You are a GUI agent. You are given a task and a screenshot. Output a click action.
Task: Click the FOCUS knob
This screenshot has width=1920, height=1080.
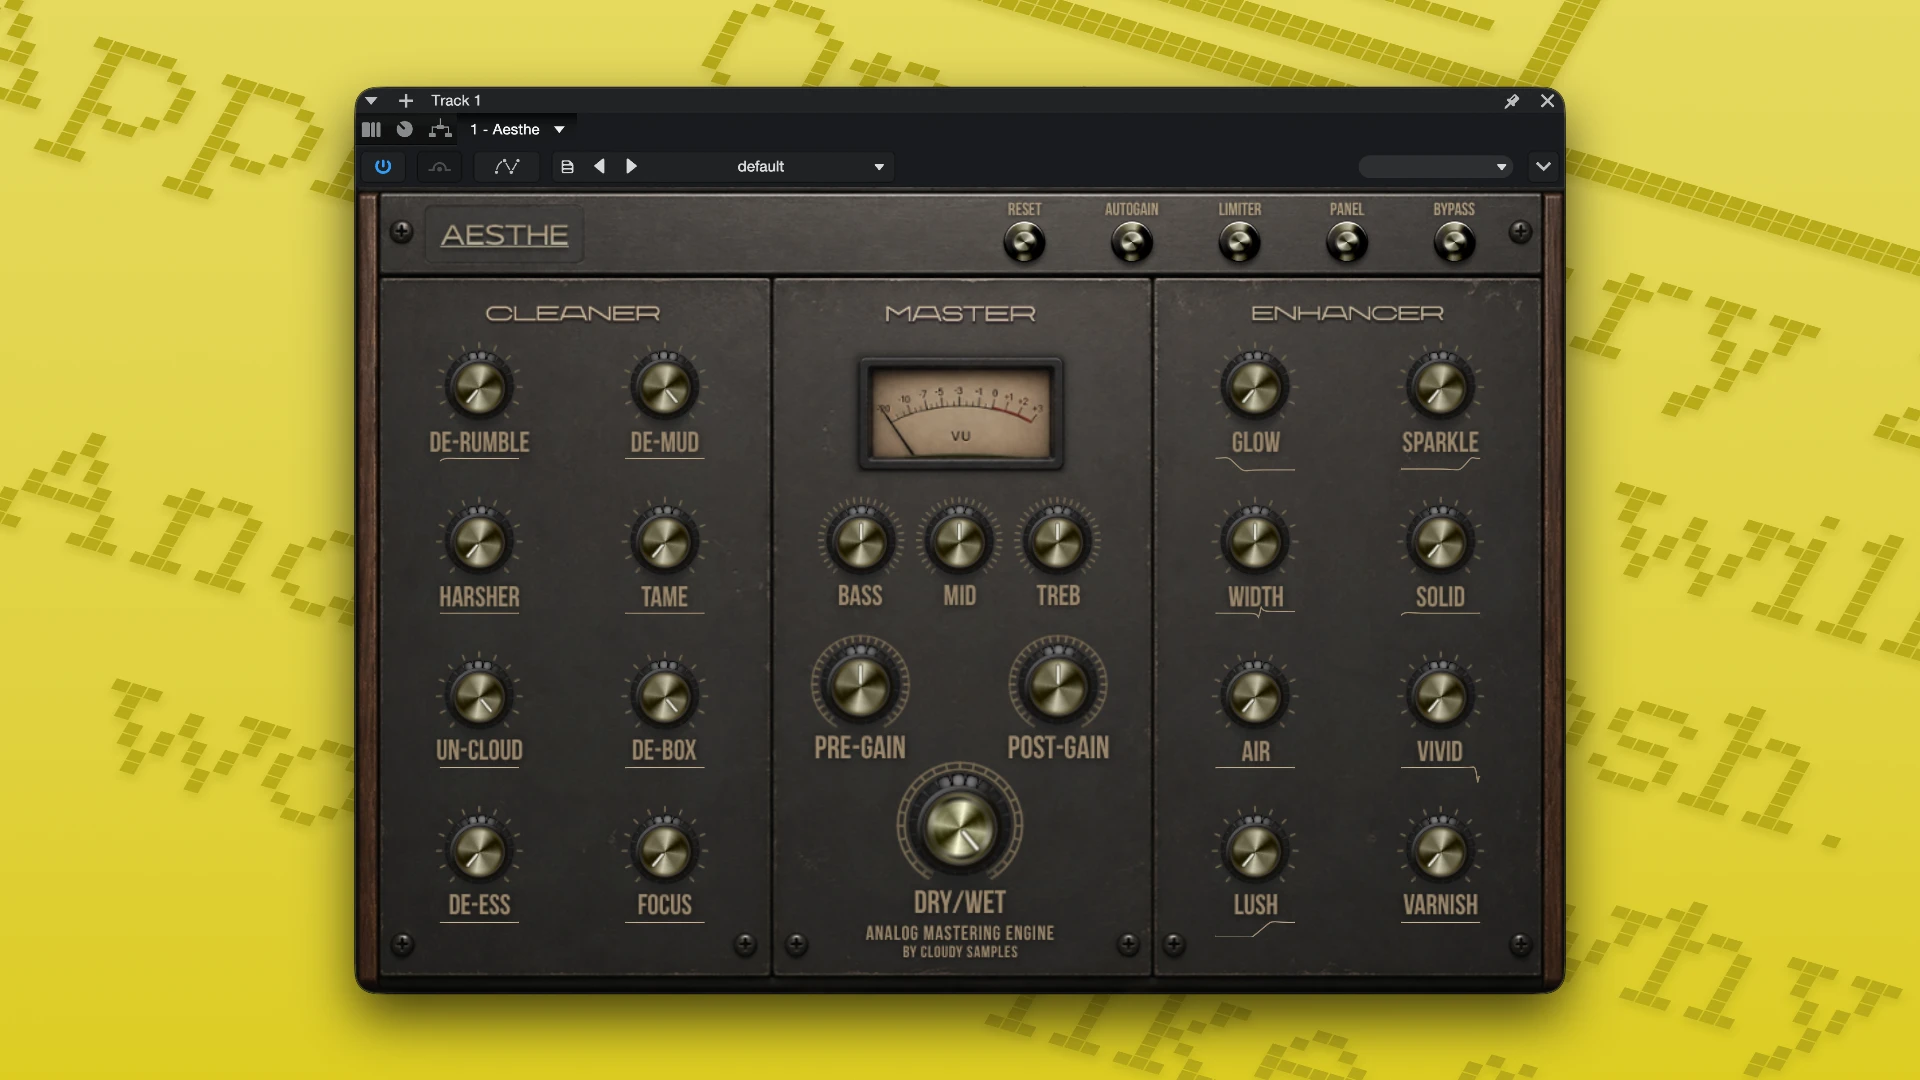[x=664, y=851]
